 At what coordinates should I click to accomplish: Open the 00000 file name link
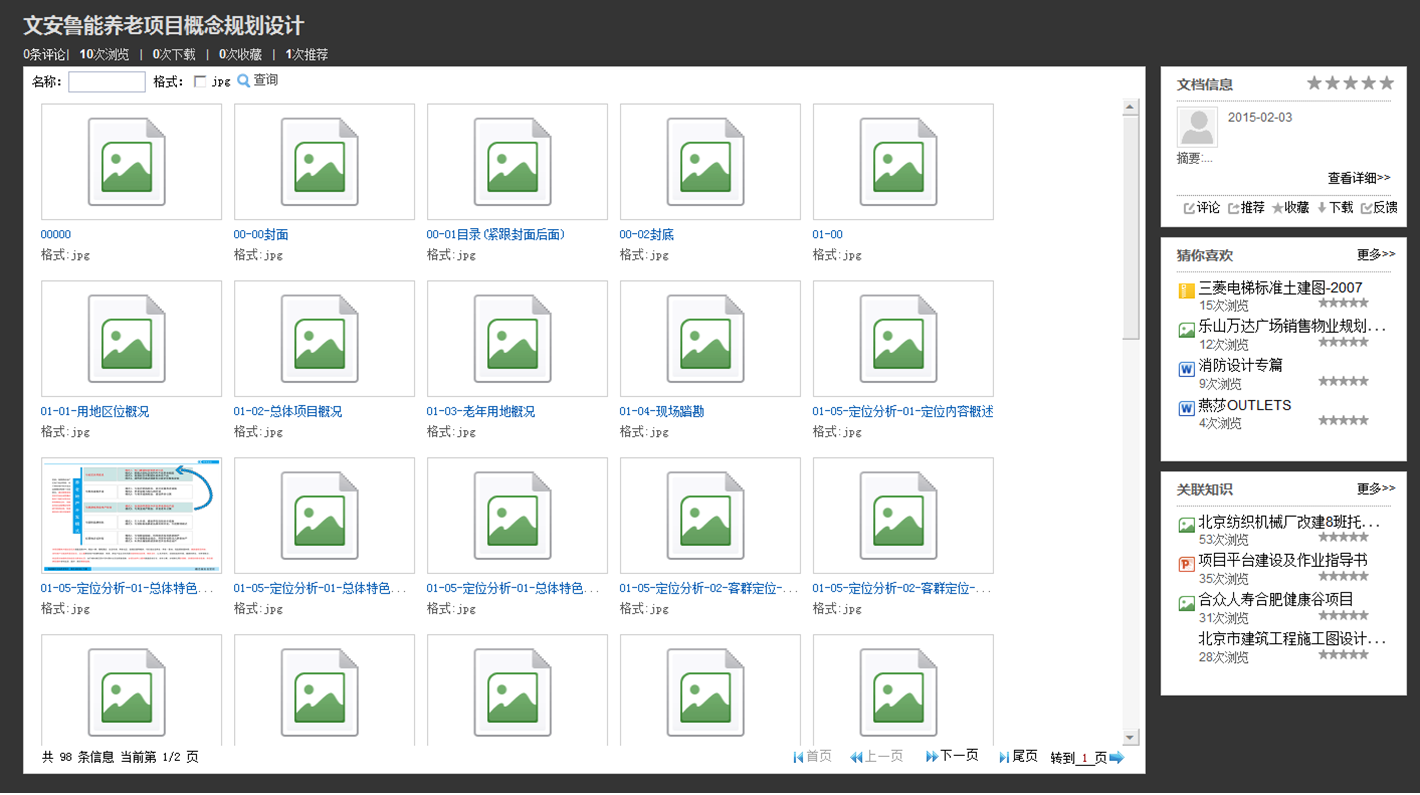[56, 235]
